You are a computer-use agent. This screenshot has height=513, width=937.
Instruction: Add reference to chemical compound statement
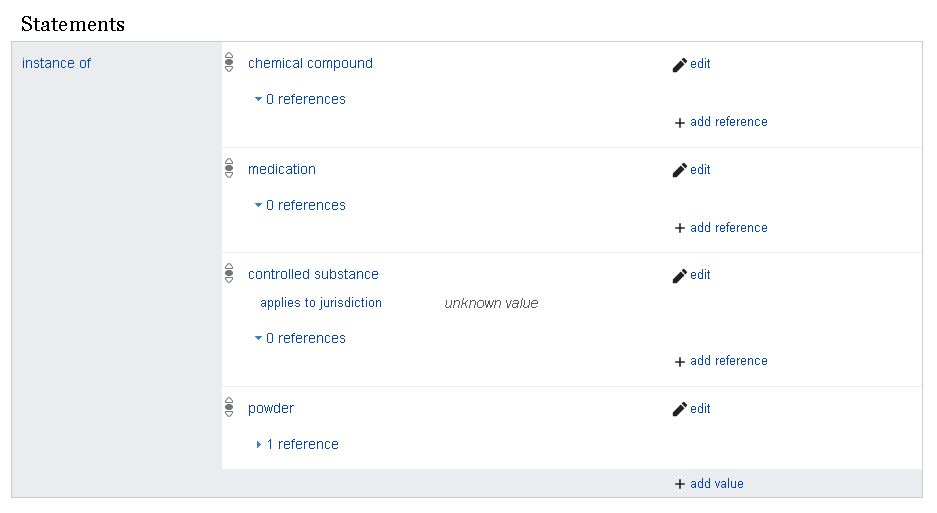(721, 122)
